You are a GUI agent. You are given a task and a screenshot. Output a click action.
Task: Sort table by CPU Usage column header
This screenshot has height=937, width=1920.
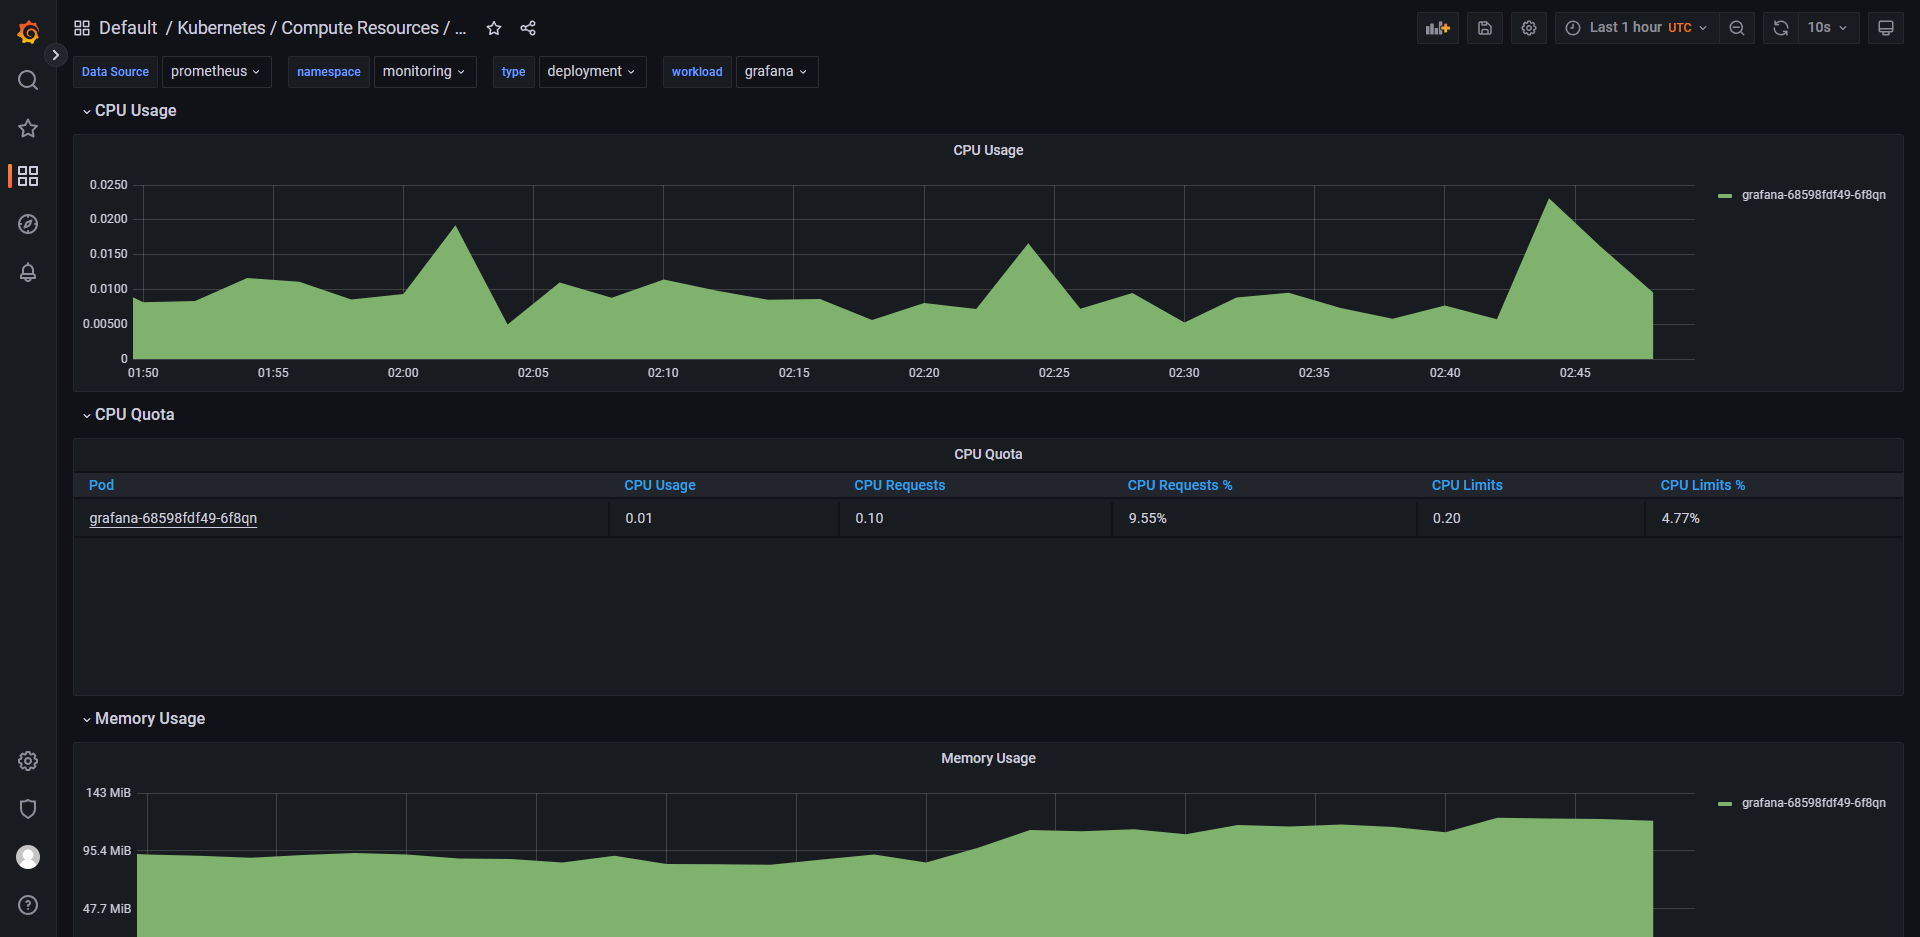(660, 485)
